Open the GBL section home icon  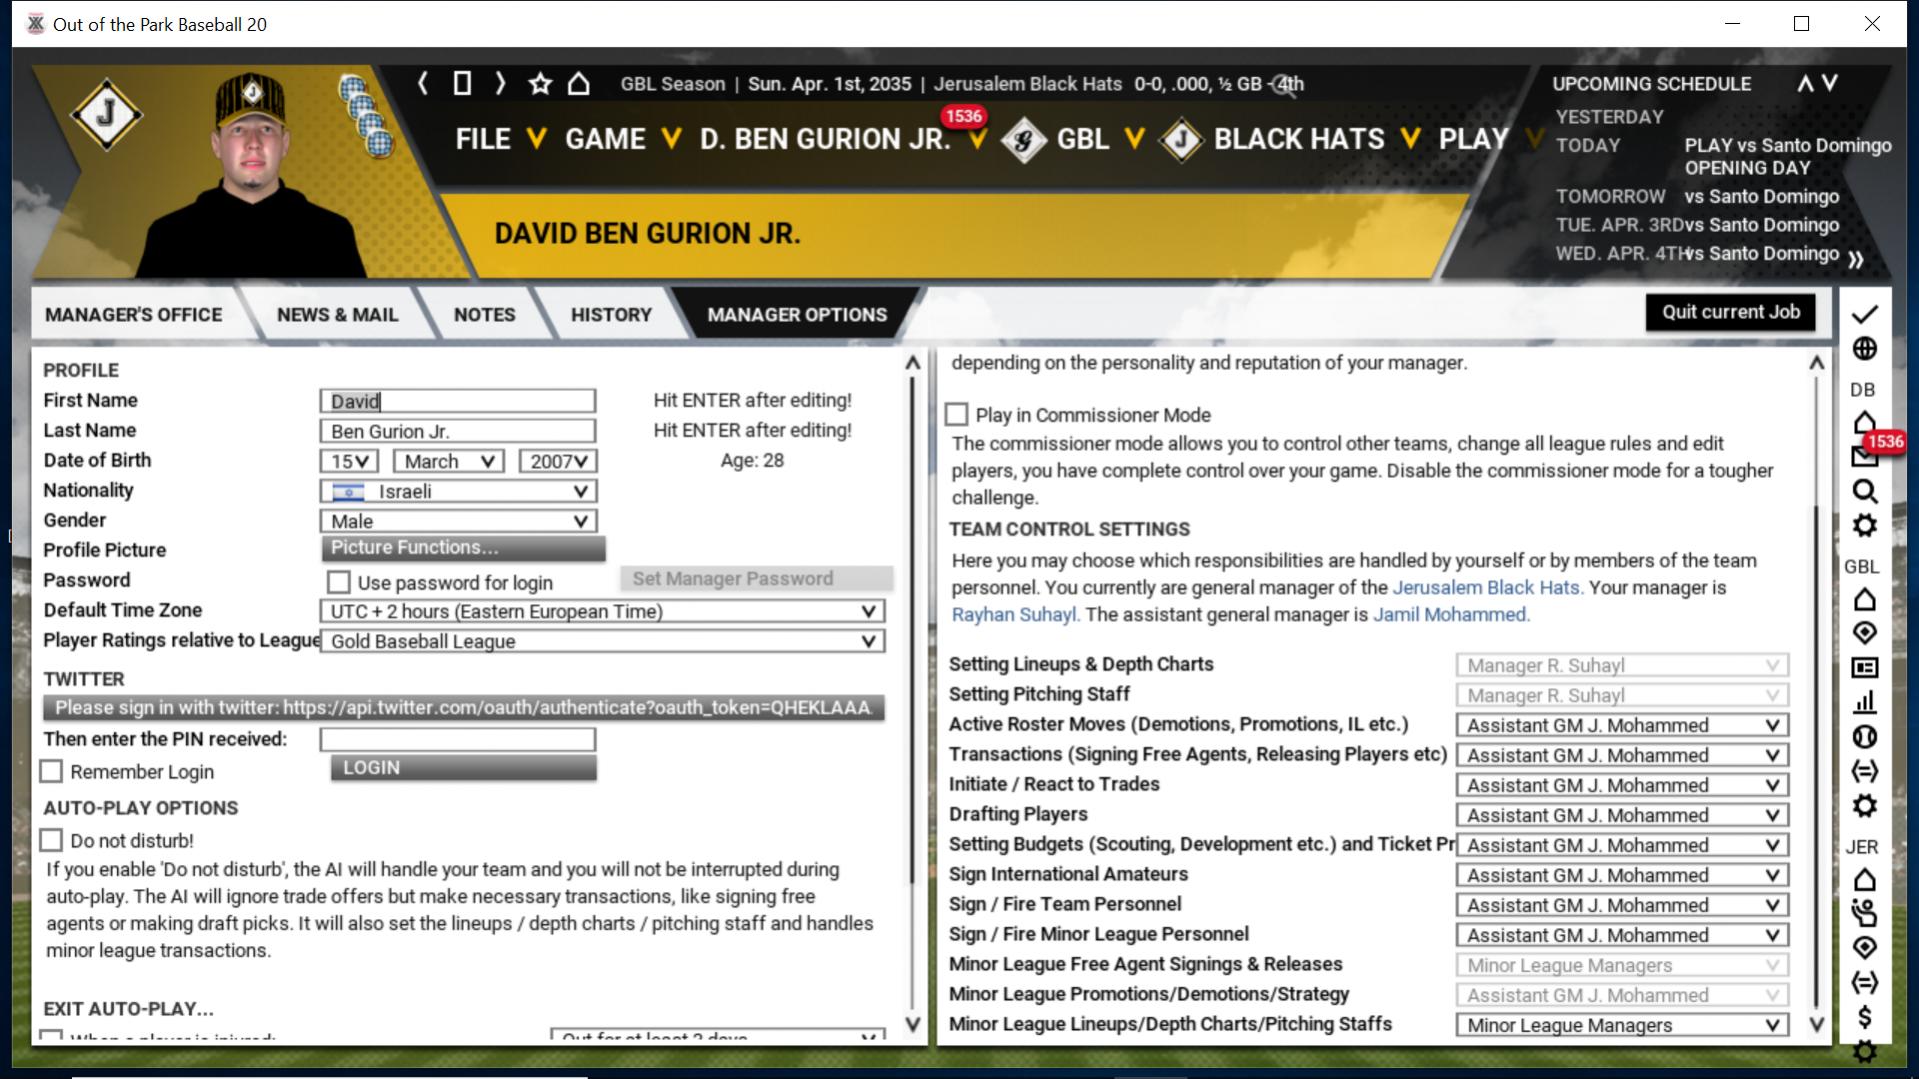pyautogui.click(x=1864, y=600)
